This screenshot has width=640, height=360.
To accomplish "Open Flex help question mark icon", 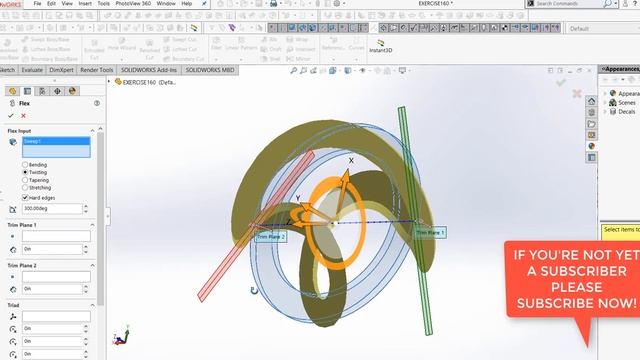I will (x=97, y=103).
